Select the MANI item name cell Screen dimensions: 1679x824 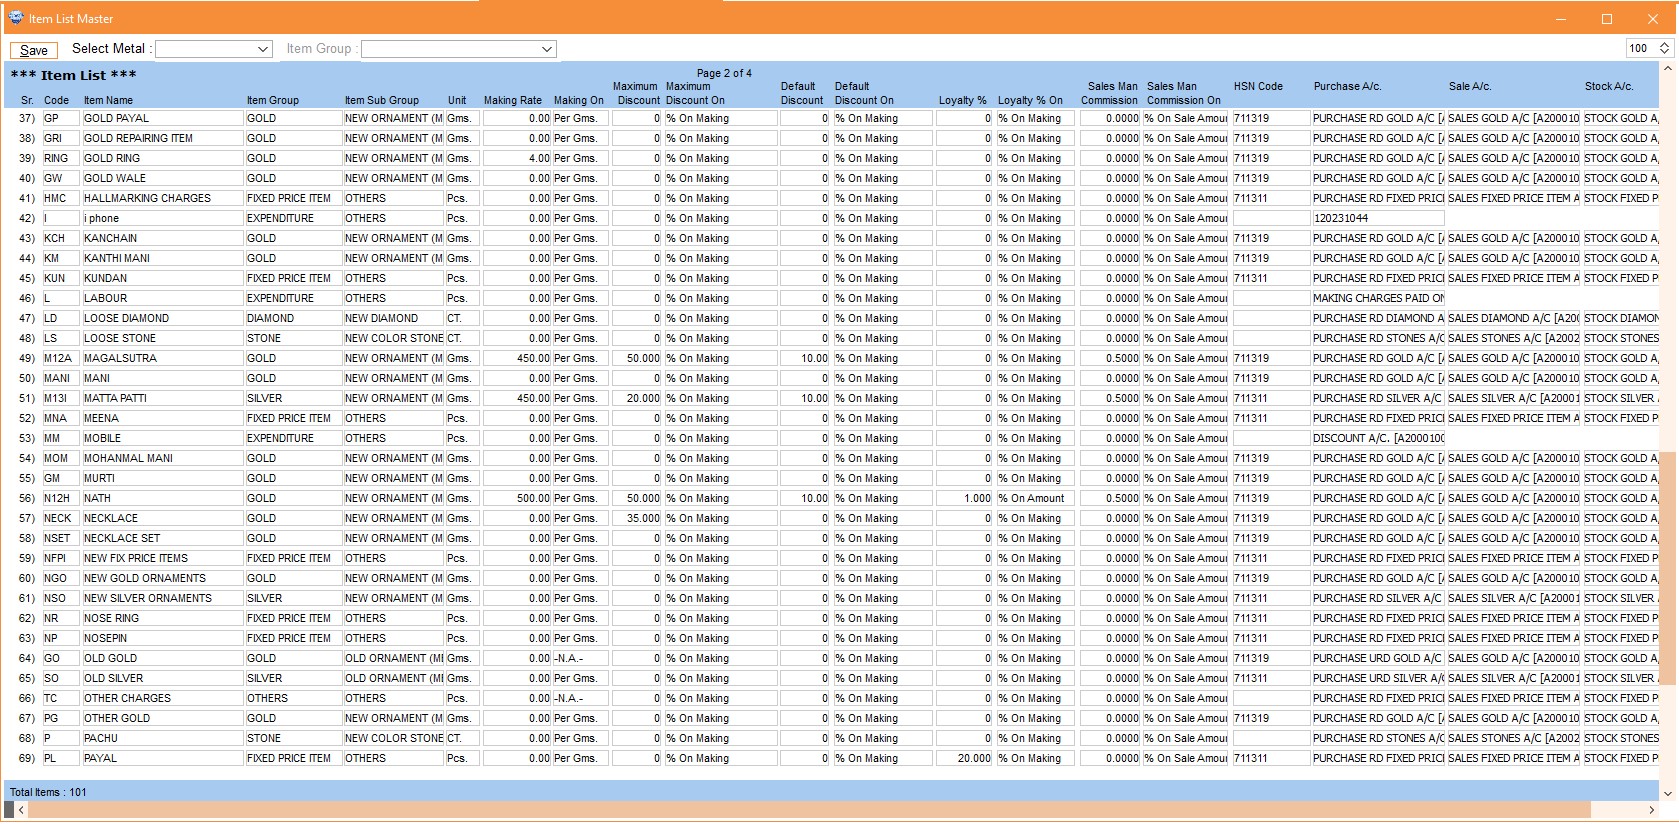pyautogui.click(x=163, y=378)
